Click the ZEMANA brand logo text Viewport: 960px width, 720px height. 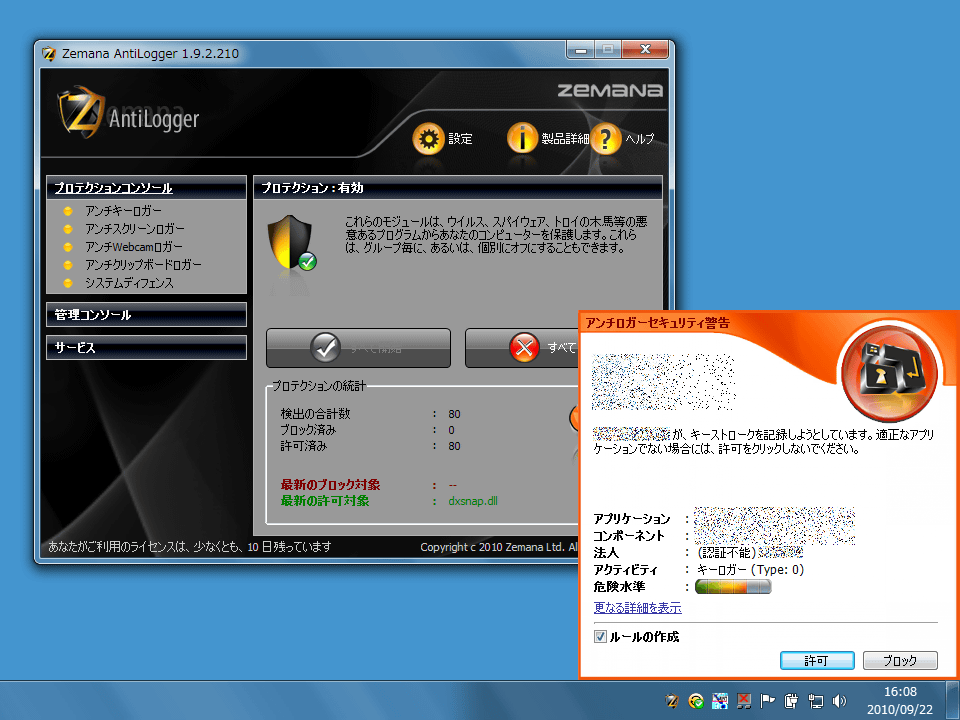click(x=610, y=91)
